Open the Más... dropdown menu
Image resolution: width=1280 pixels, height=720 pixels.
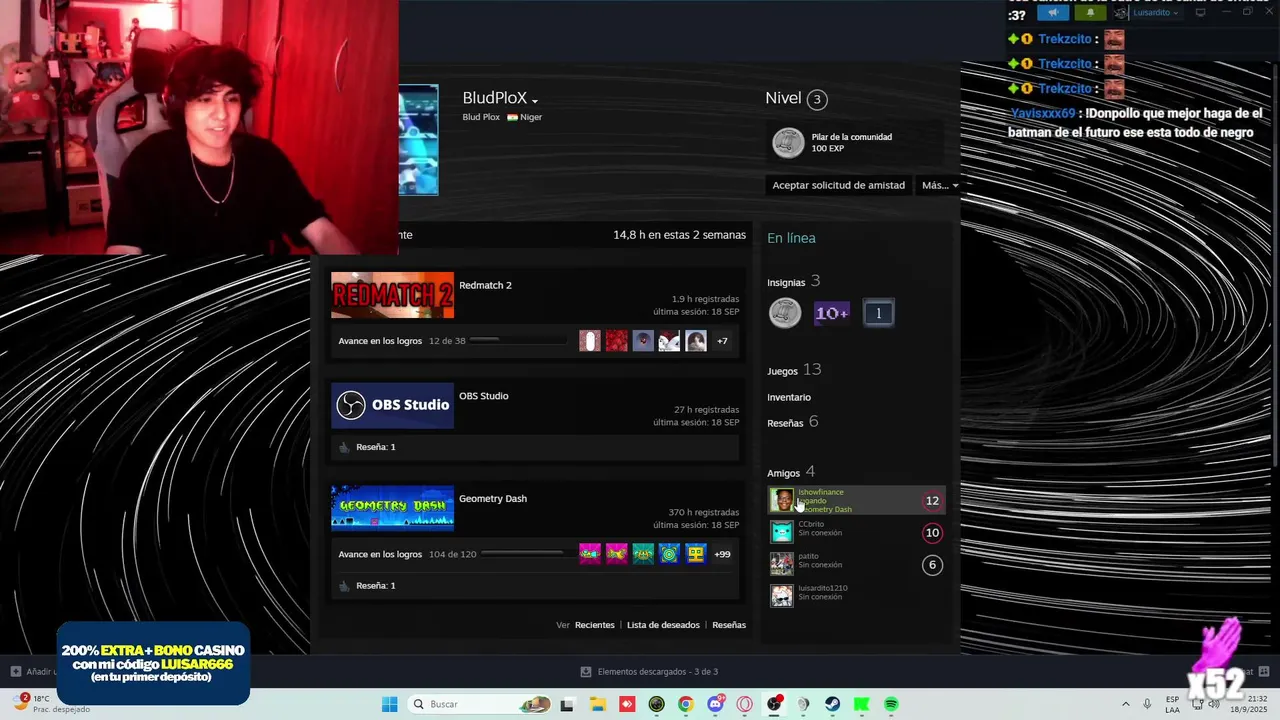pos(939,185)
